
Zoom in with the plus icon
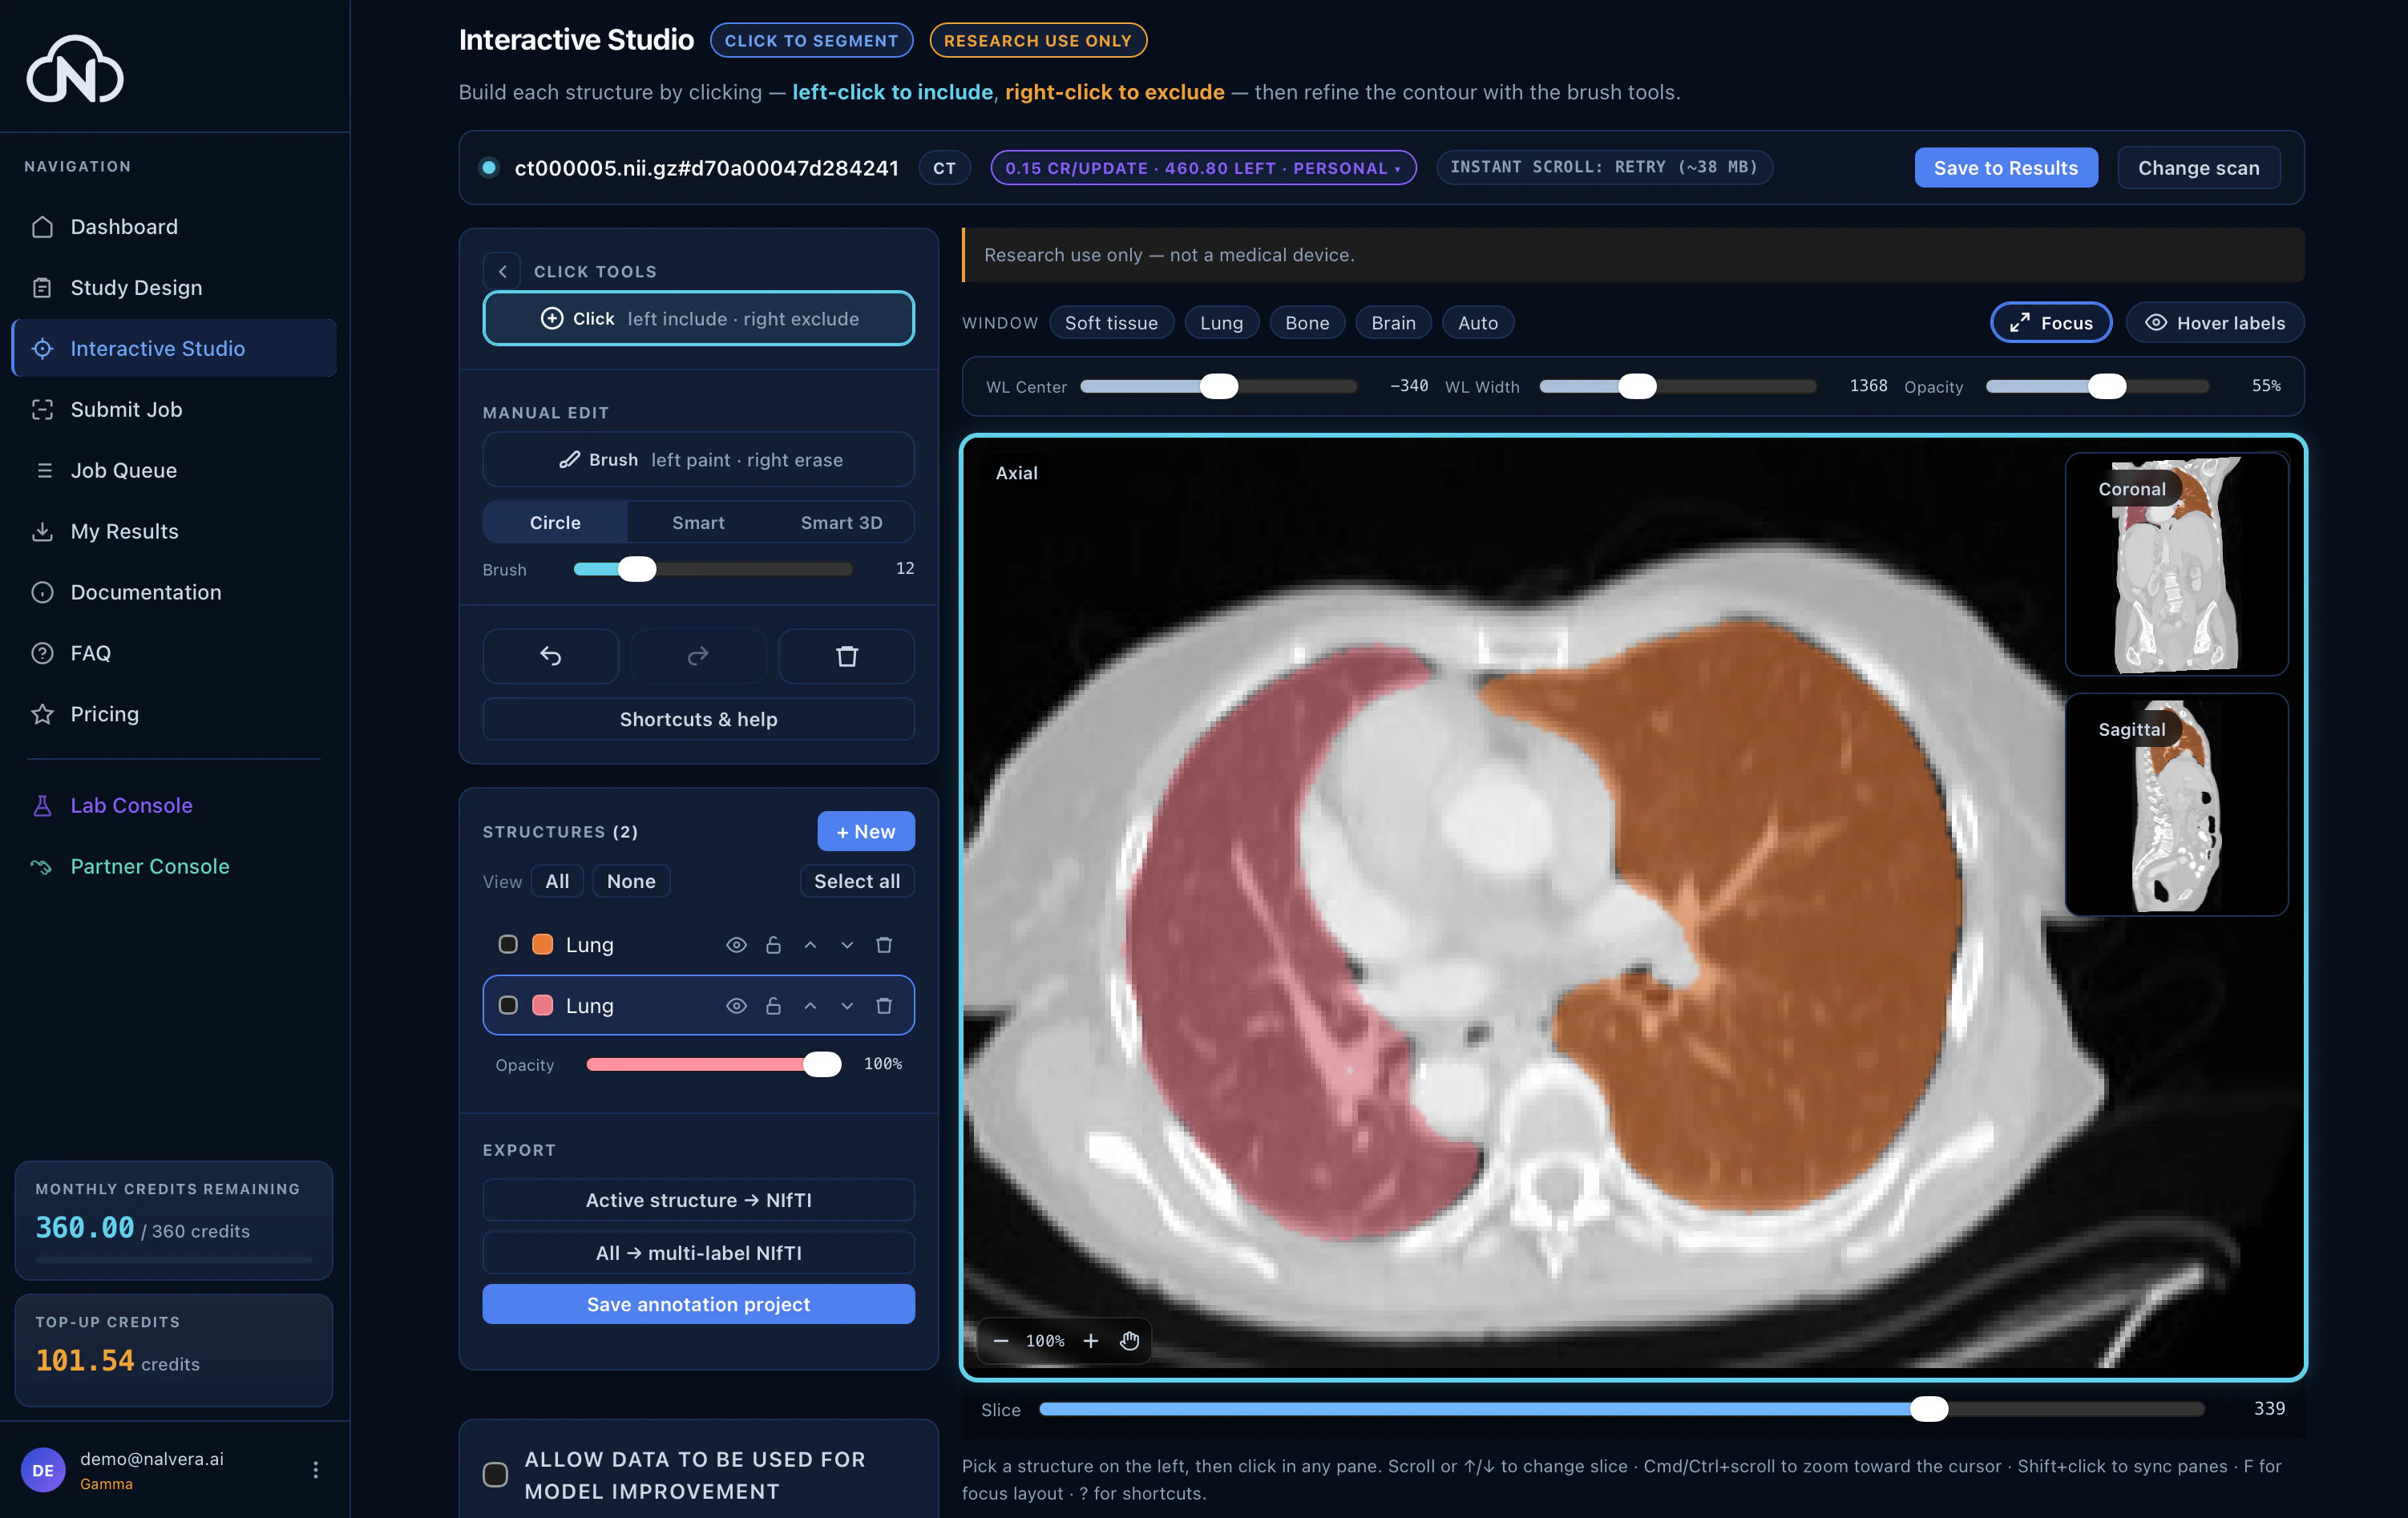[x=1091, y=1341]
